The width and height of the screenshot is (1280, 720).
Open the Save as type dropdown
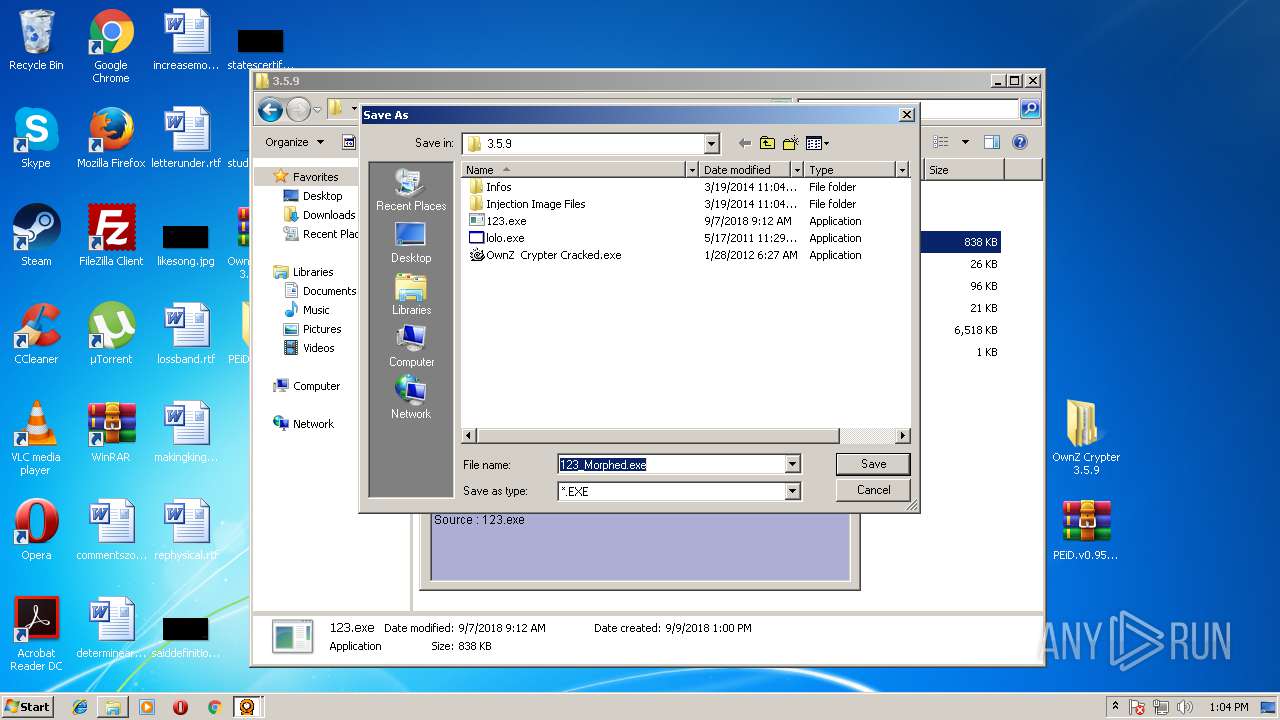click(x=792, y=491)
